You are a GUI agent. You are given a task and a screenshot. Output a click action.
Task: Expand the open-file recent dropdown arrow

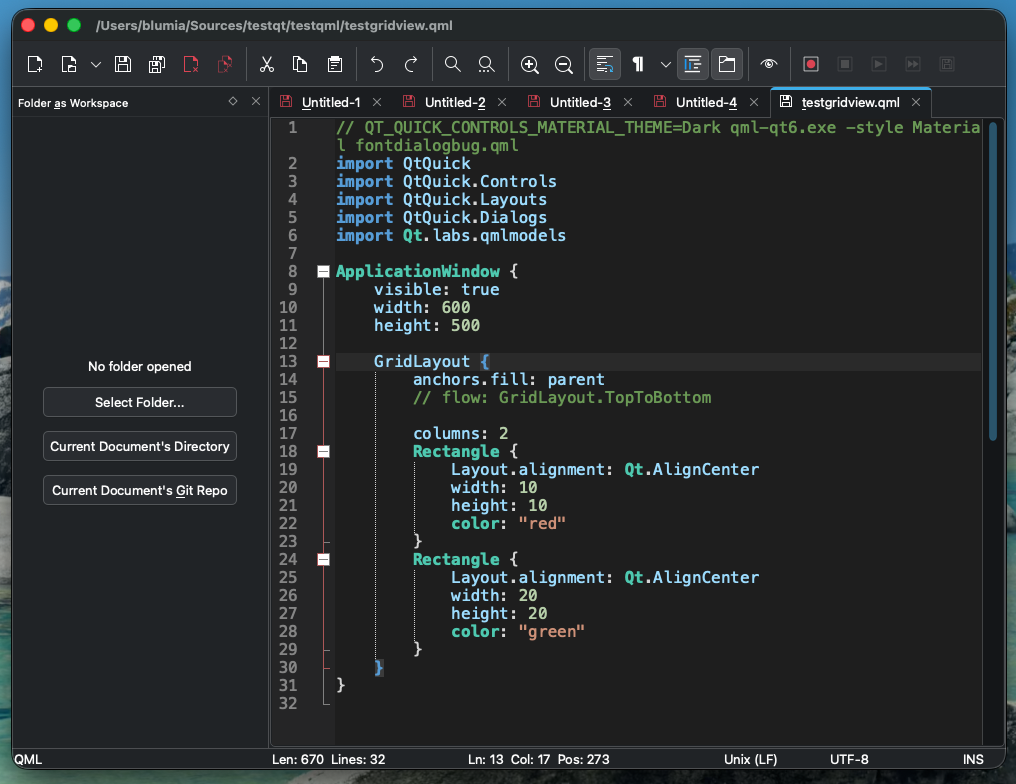(x=96, y=64)
